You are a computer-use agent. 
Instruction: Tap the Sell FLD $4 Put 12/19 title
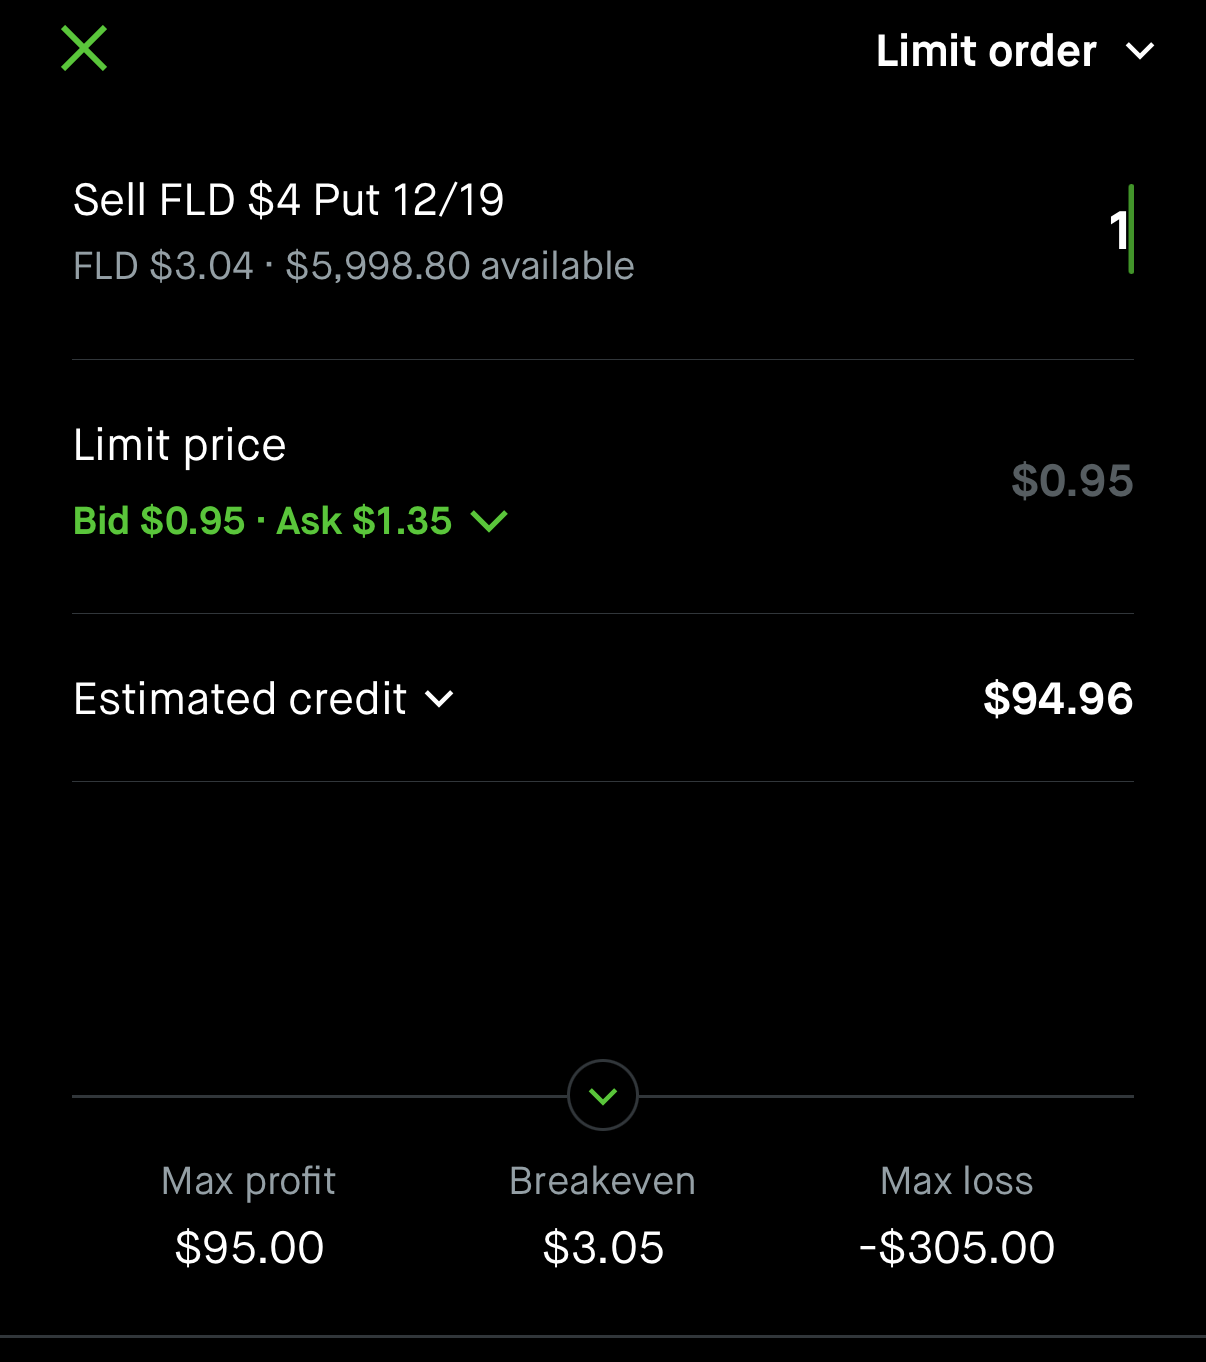288,200
